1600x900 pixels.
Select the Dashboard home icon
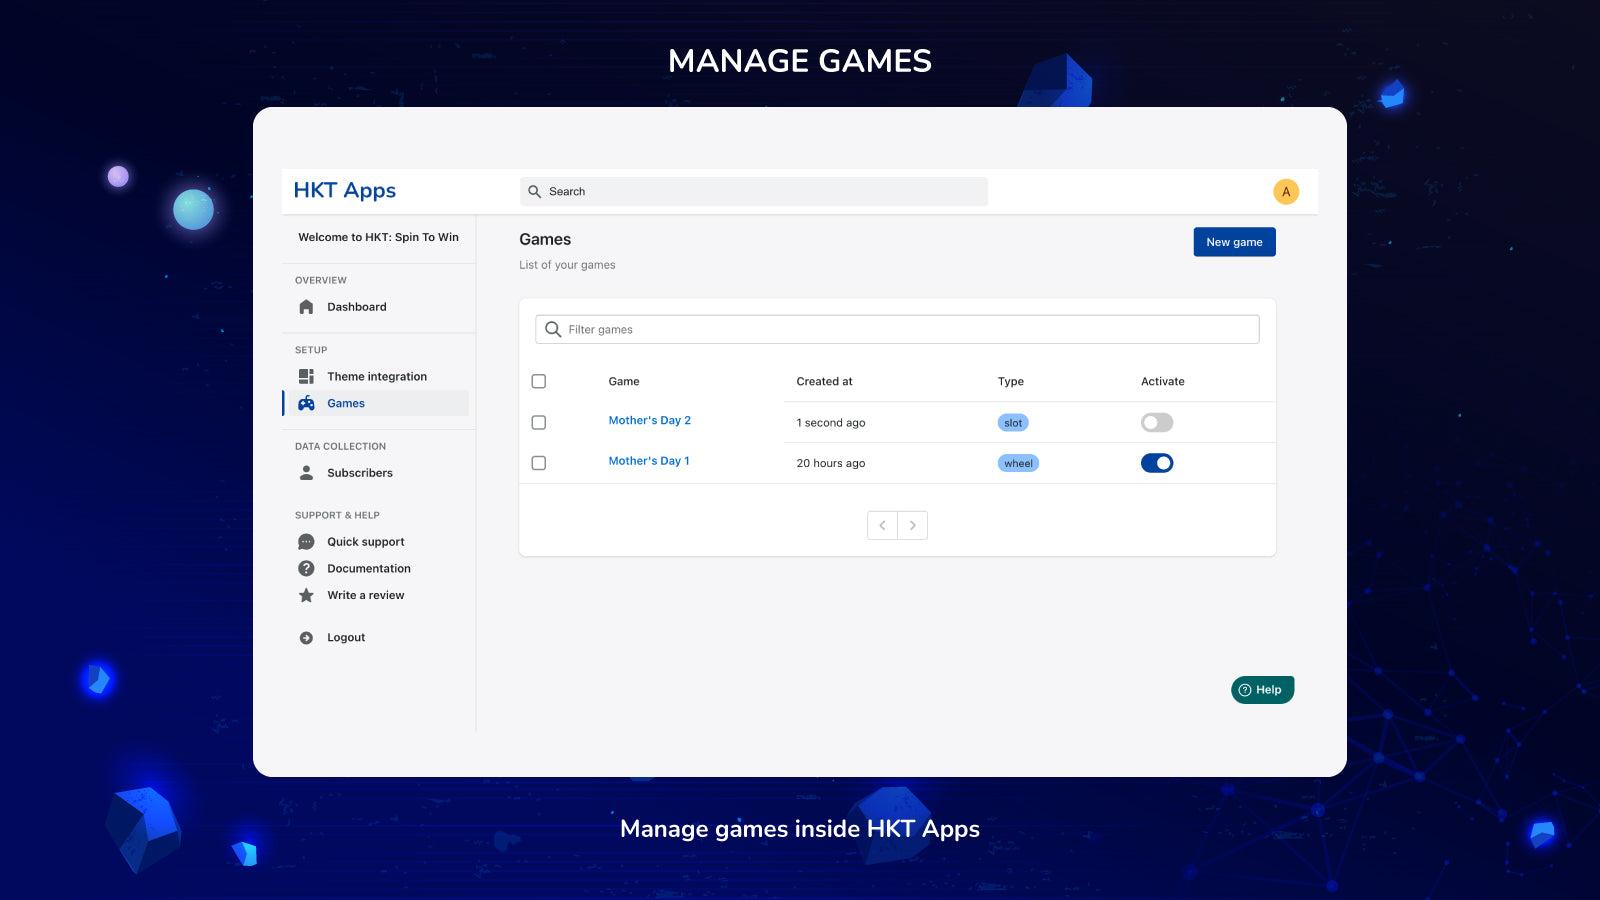point(306,307)
